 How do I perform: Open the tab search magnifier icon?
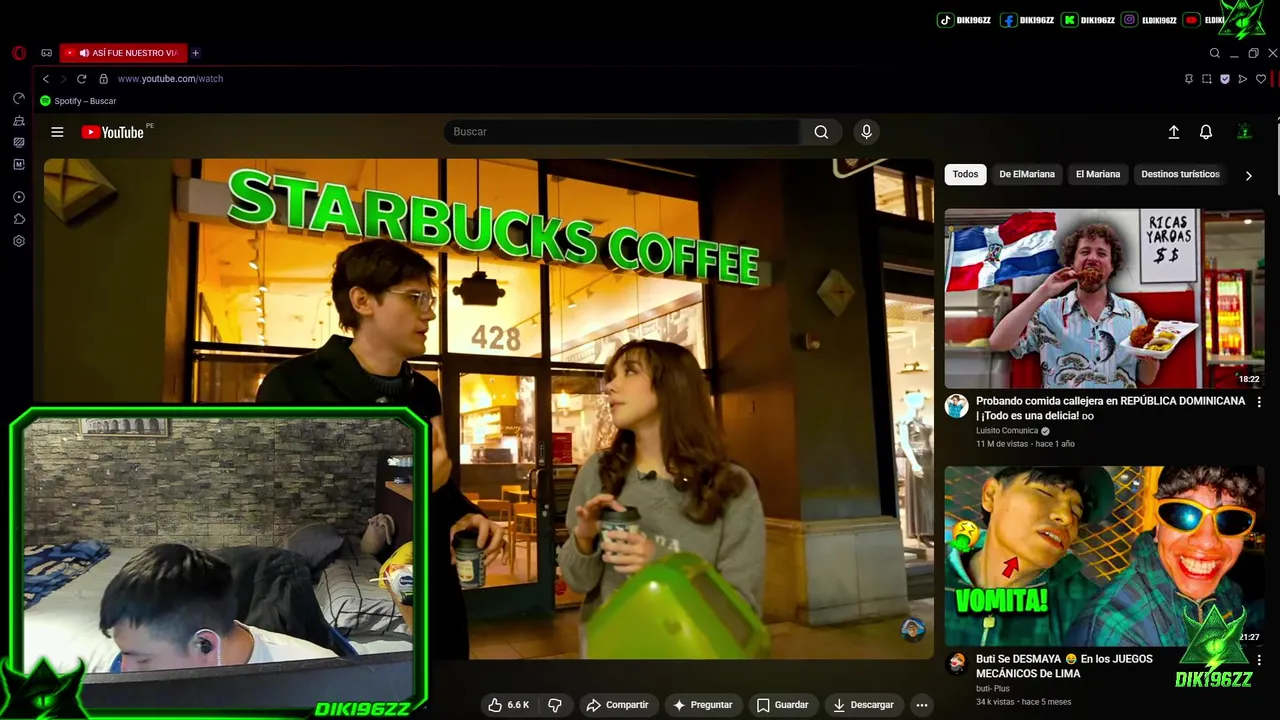point(1215,53)
